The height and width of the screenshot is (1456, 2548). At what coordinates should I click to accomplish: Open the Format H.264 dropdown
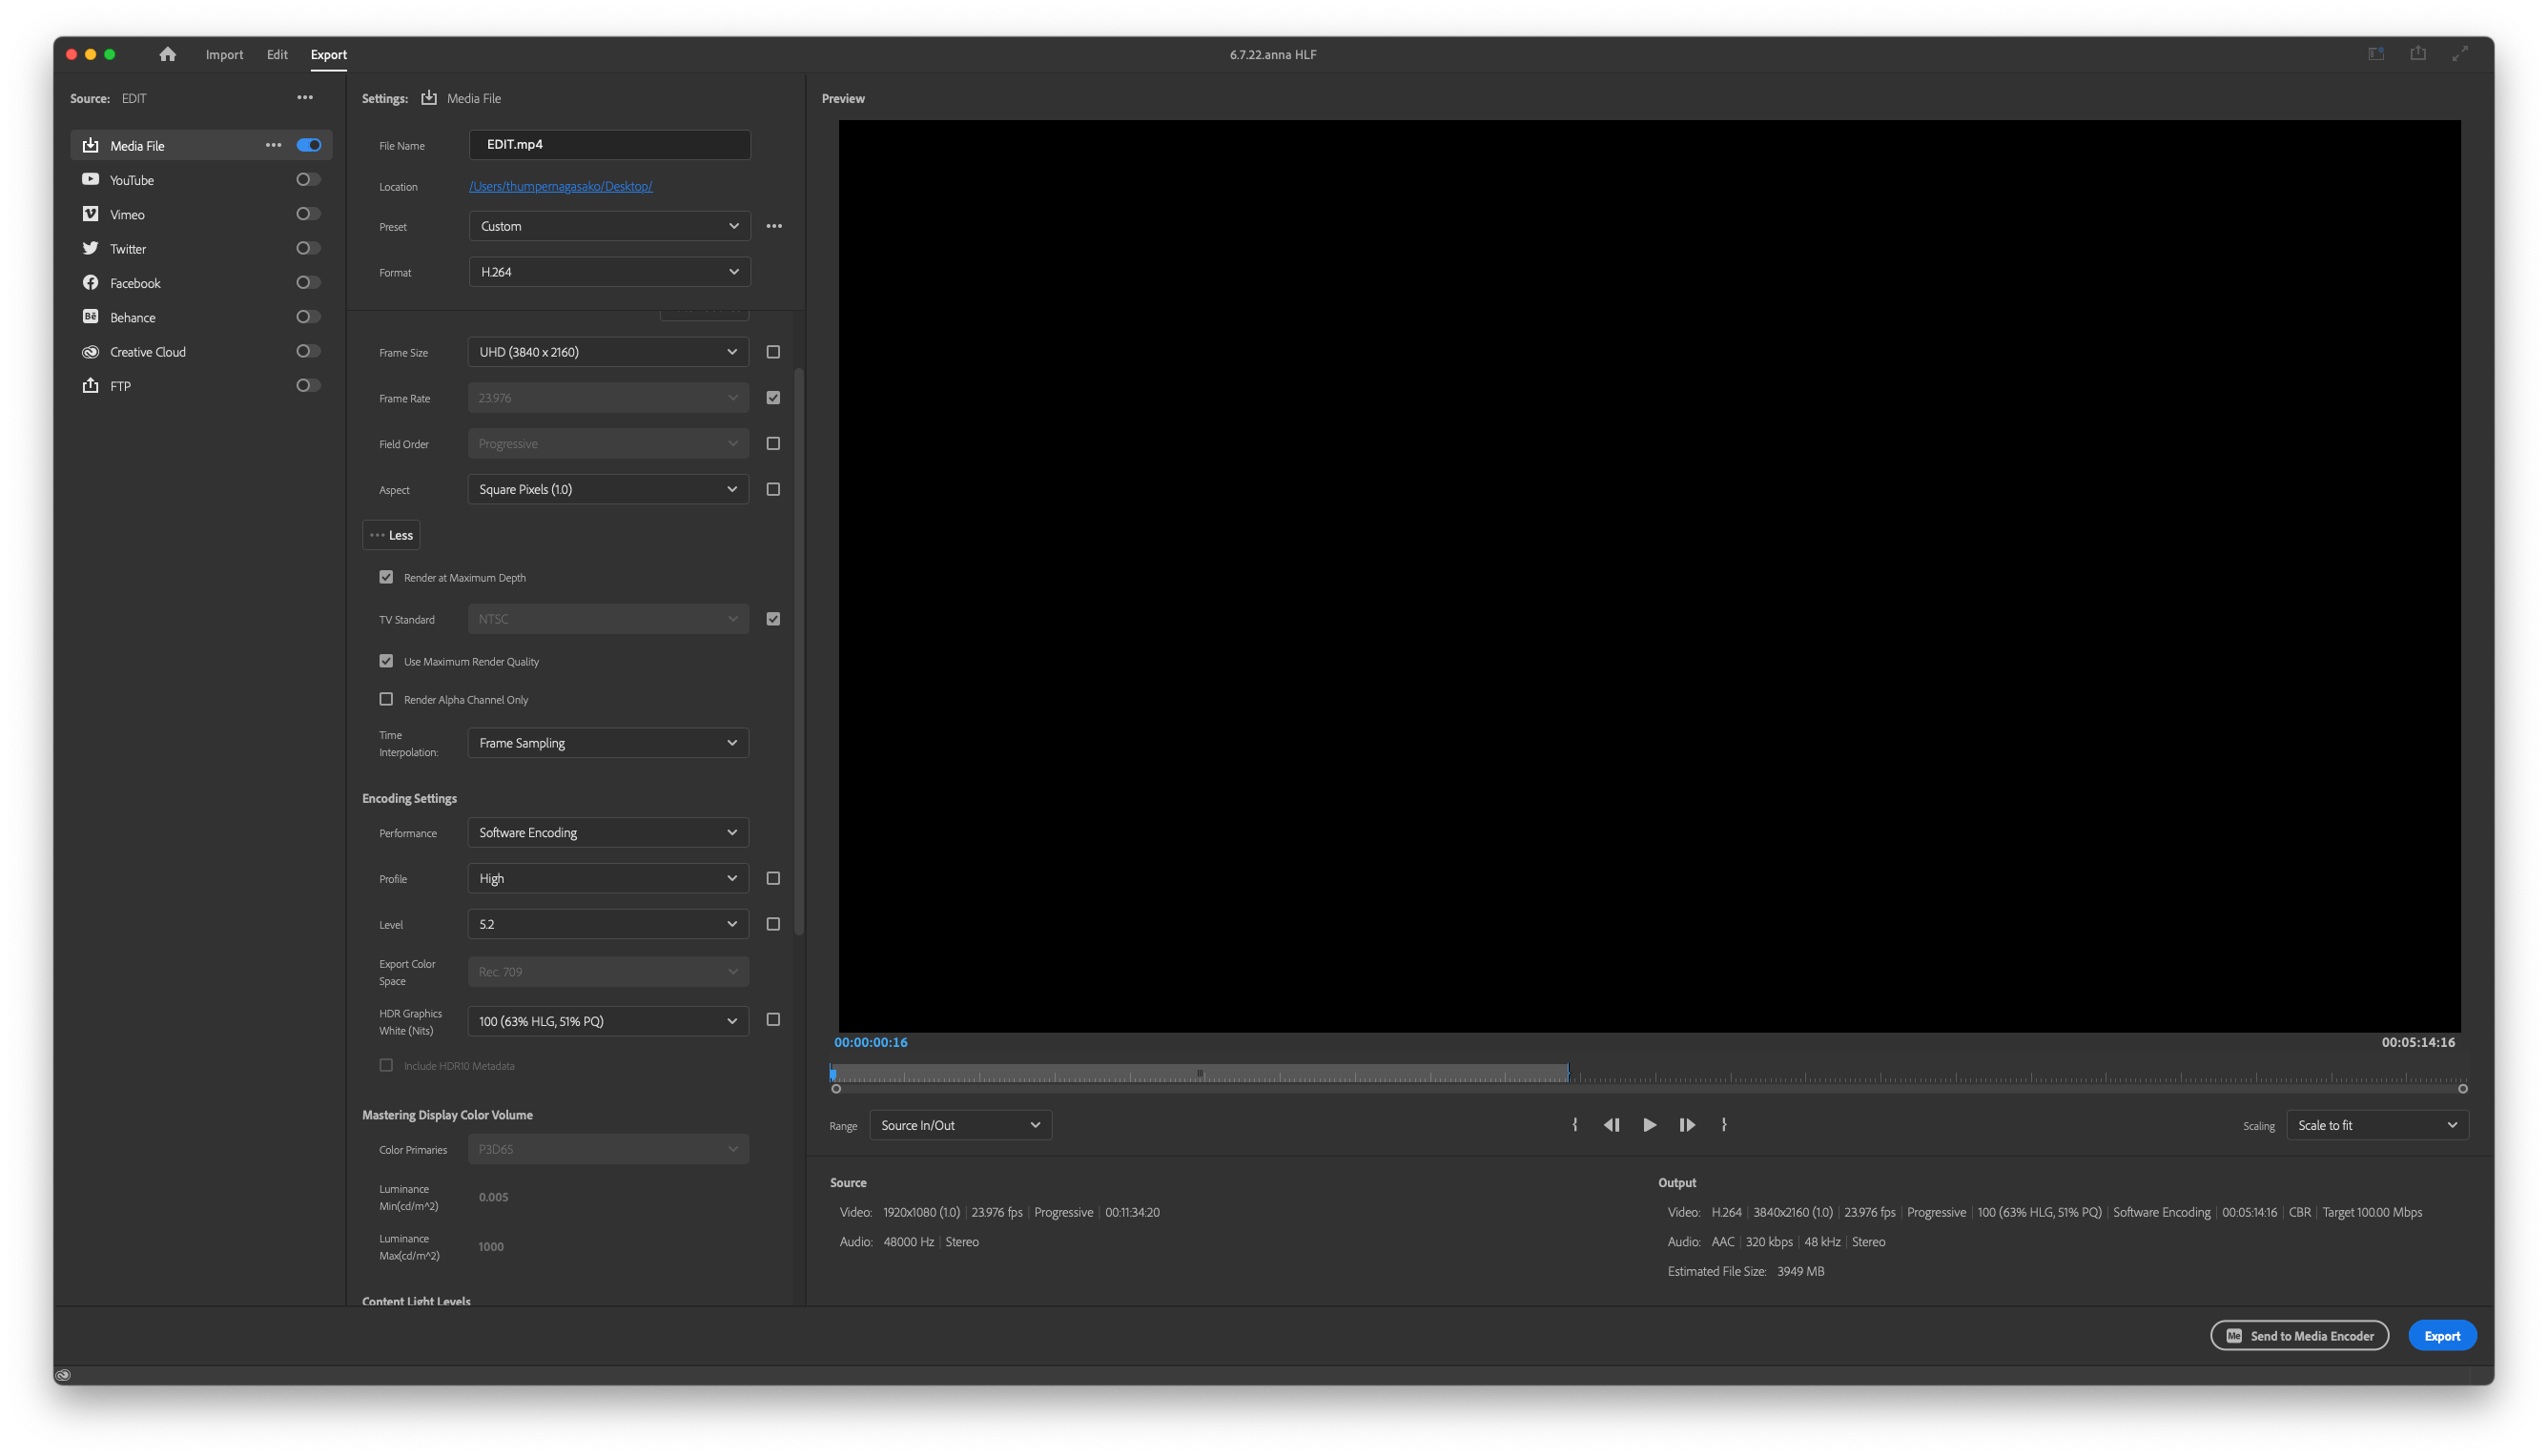(609, 272)
